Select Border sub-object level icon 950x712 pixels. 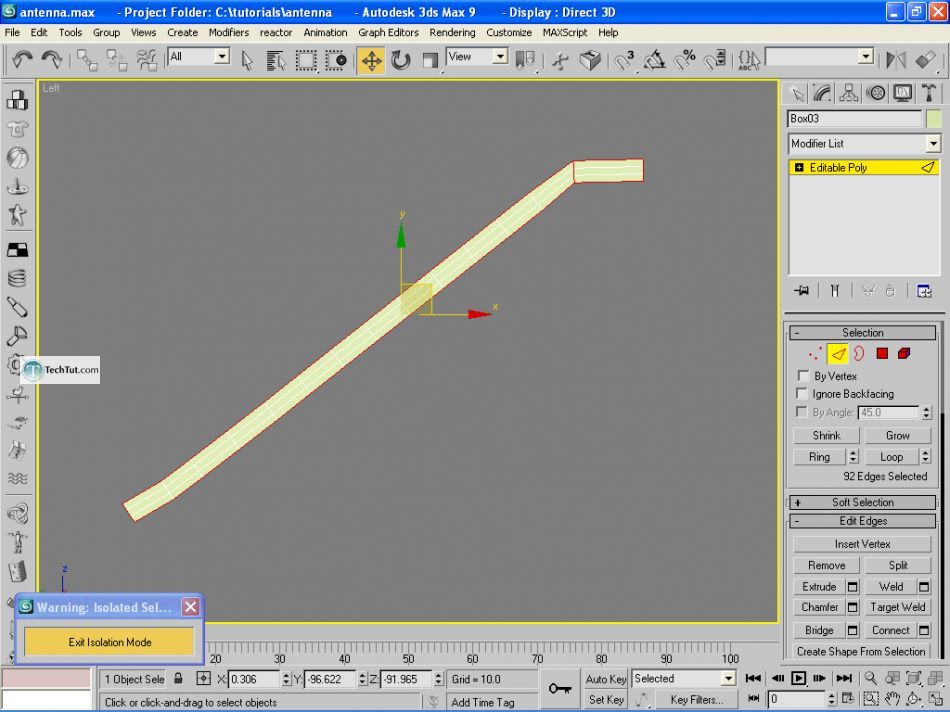(x=859, y=353)
